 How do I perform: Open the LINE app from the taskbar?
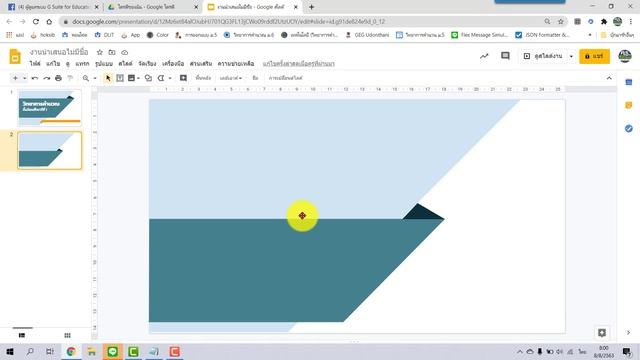112,351
